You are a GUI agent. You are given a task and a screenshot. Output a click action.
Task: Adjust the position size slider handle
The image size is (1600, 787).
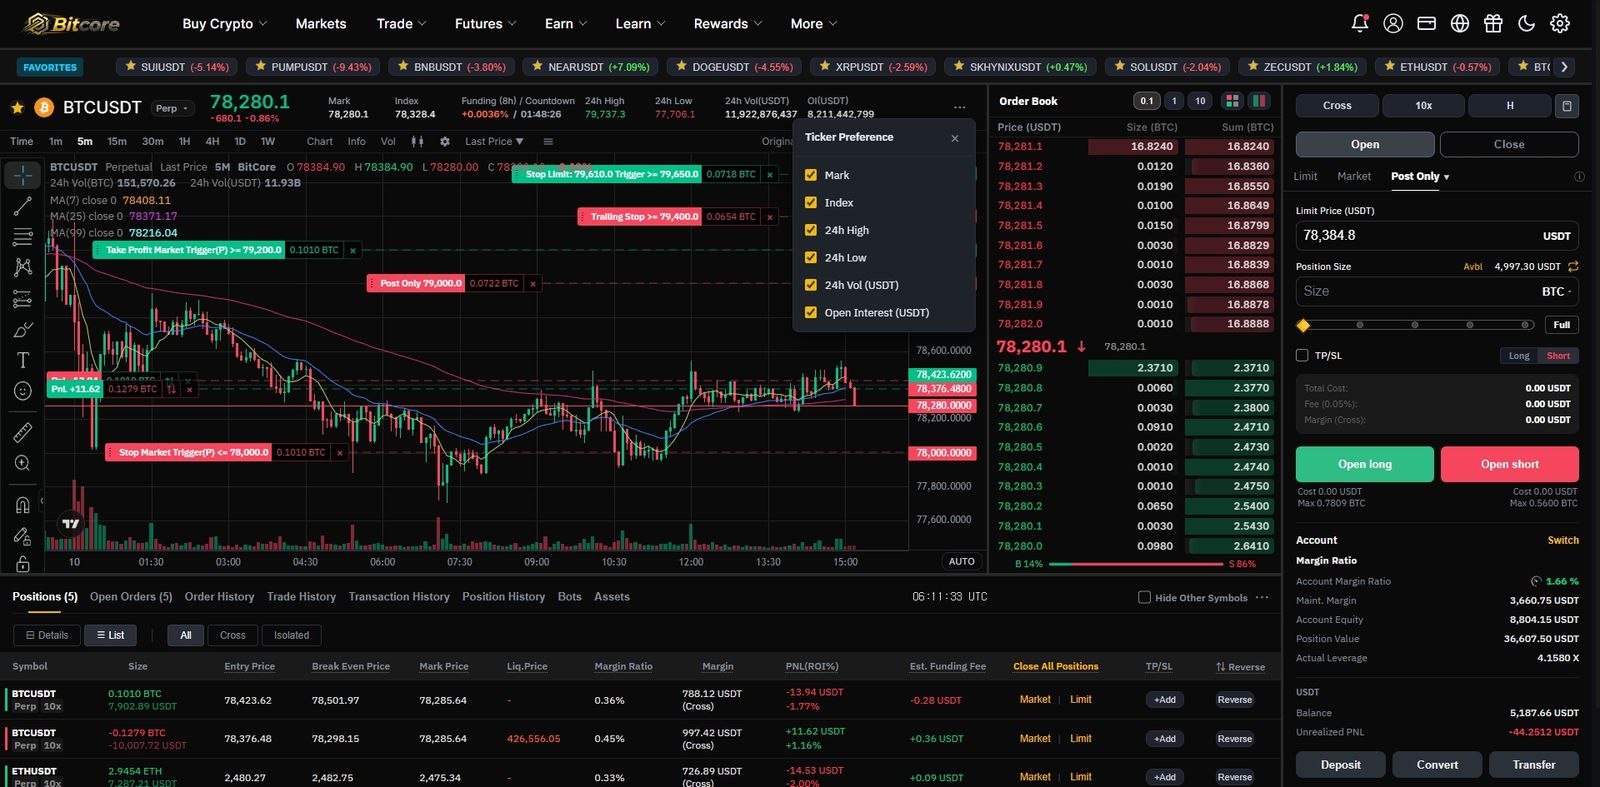[1303, 325]
